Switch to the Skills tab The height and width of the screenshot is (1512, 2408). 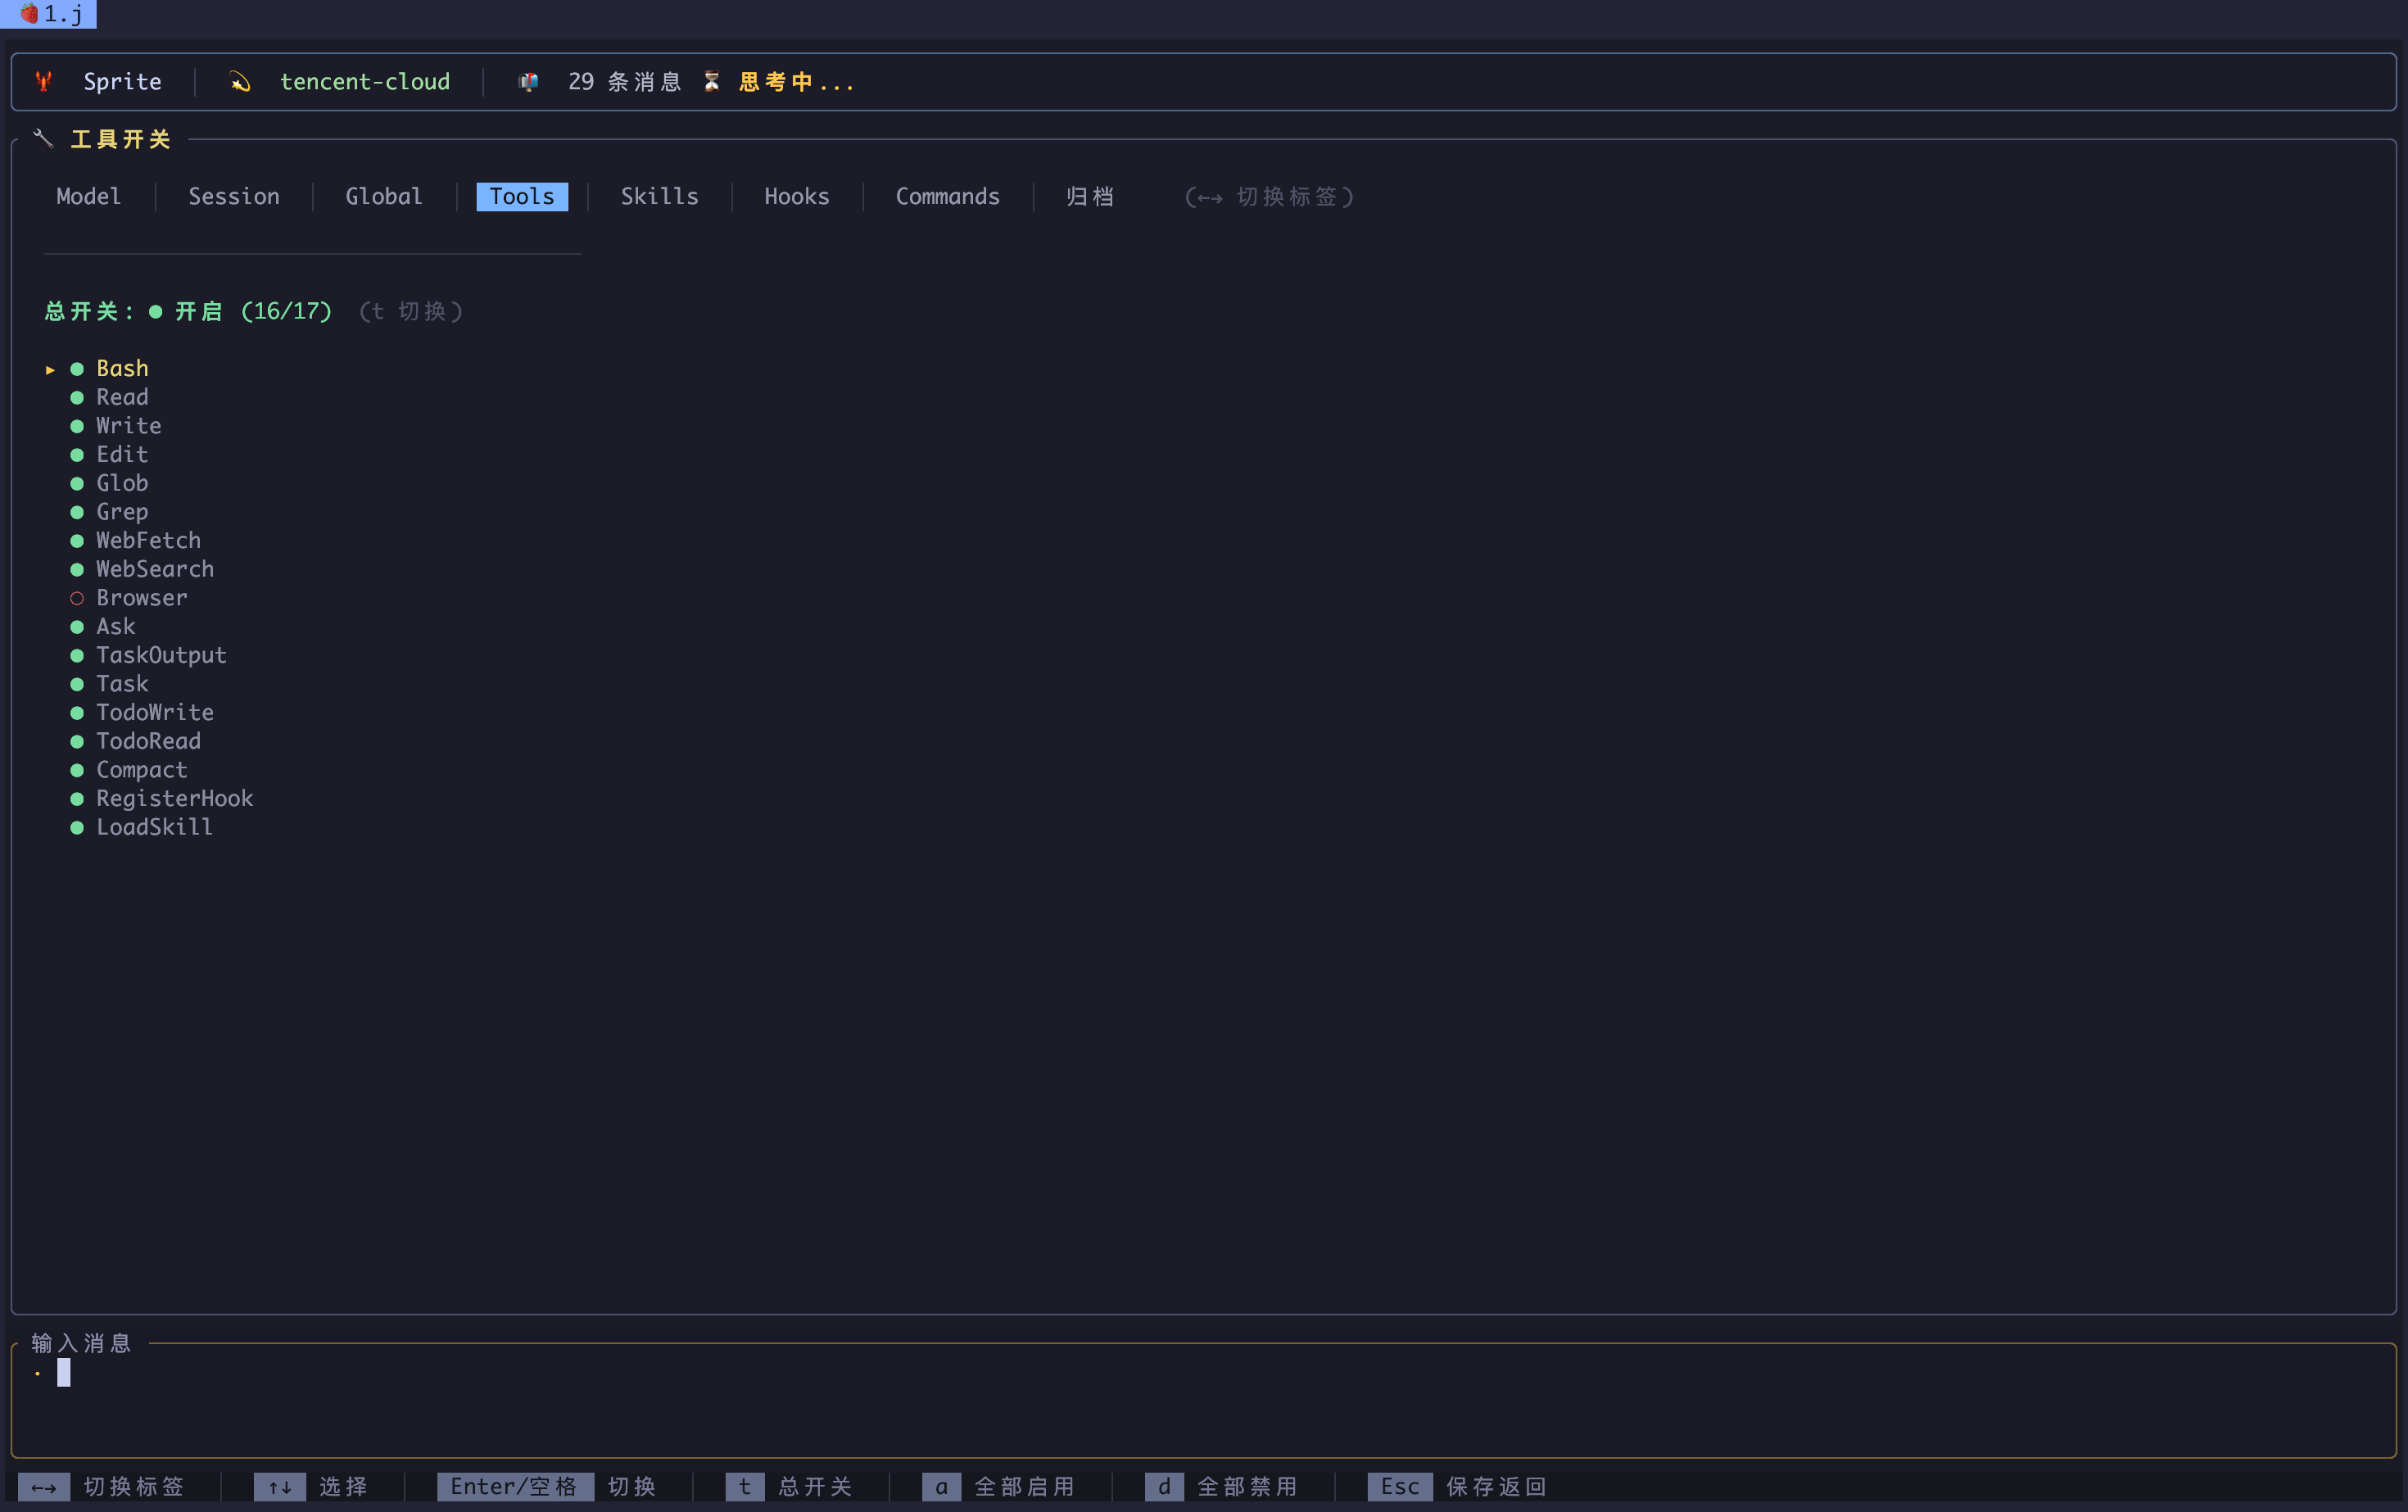pos(659,197)
